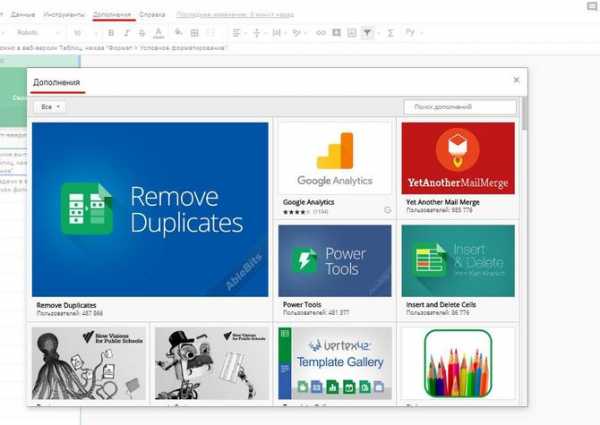Screen dimensions: 600x425
Task: Click the Remove Duplicates title text
Action: pos(66,305)
